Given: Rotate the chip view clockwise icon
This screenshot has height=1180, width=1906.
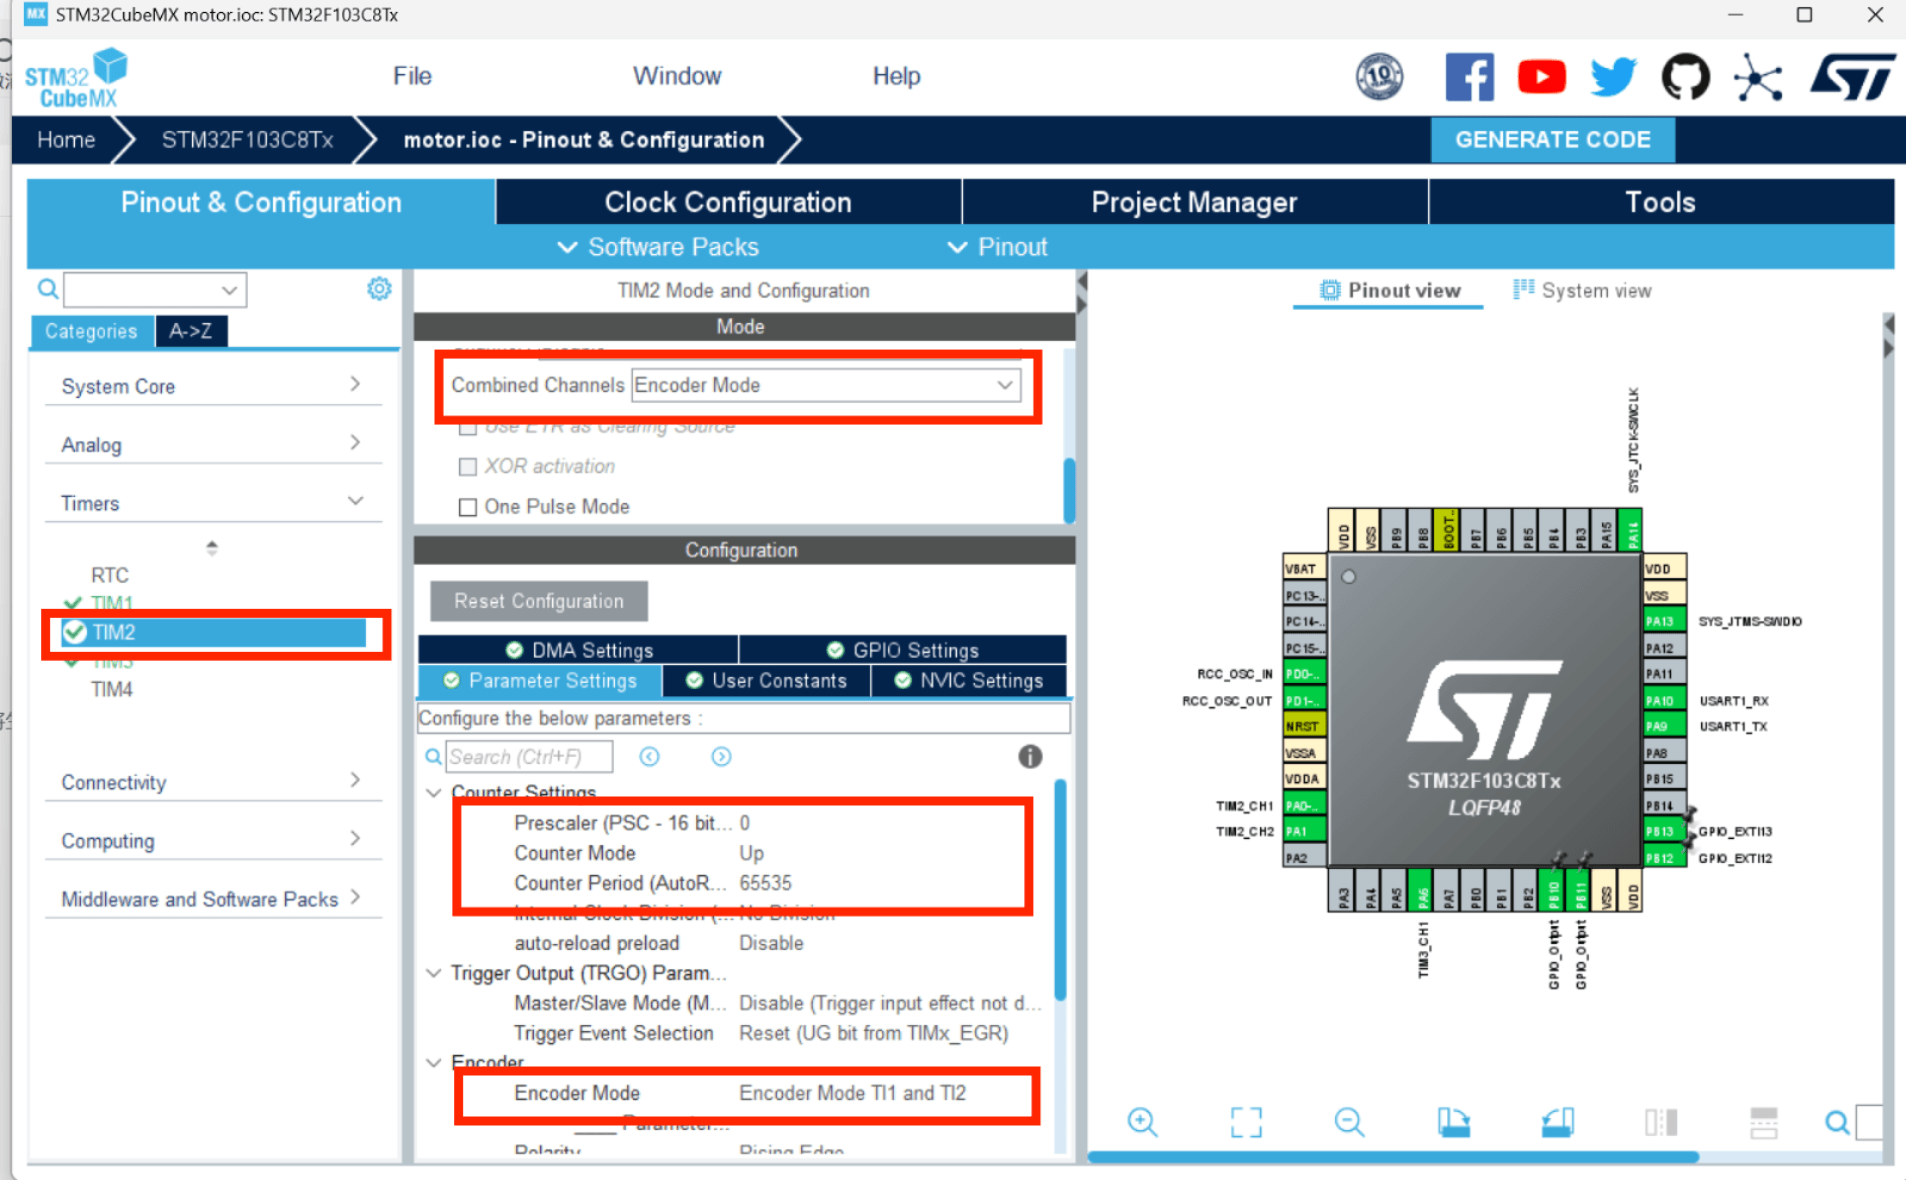Looking at the screenshot, I should pos(1454,1122).
